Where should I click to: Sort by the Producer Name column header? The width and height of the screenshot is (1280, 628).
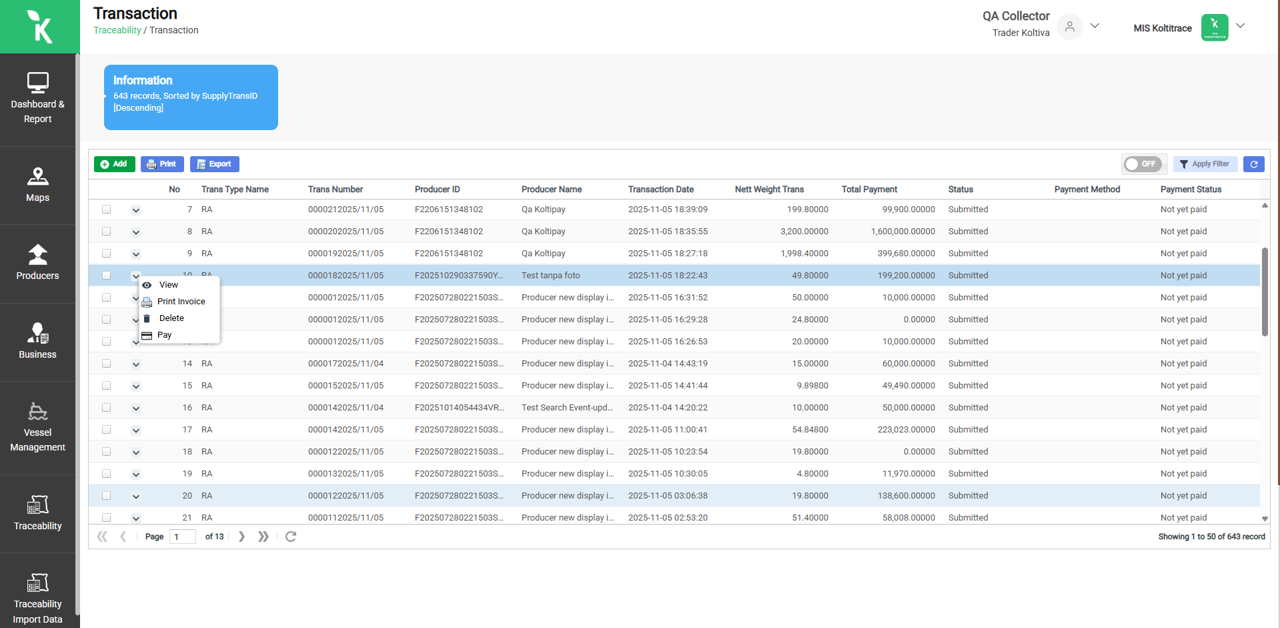[552, 189]
